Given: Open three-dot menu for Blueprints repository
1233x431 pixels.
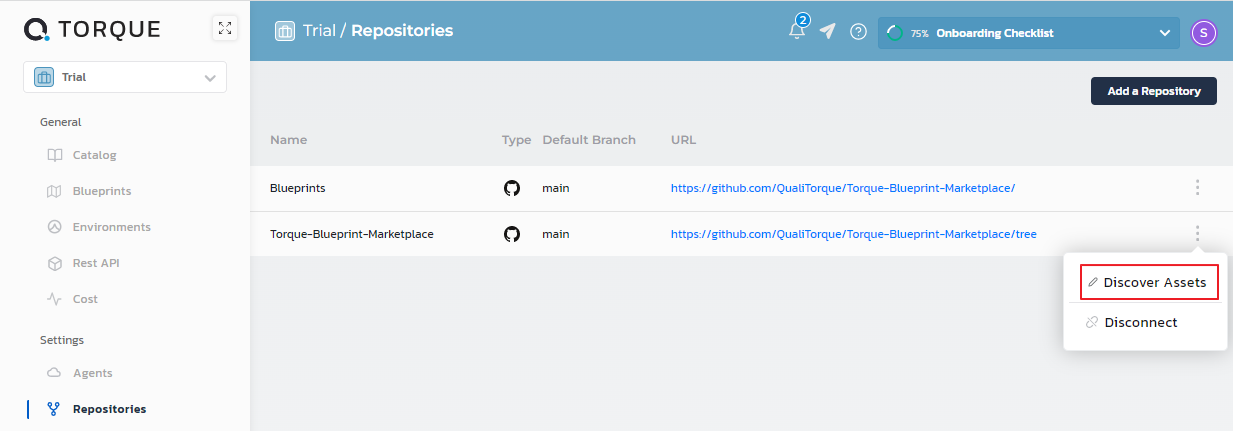Looking at the screenshot, I should 1197,188.
